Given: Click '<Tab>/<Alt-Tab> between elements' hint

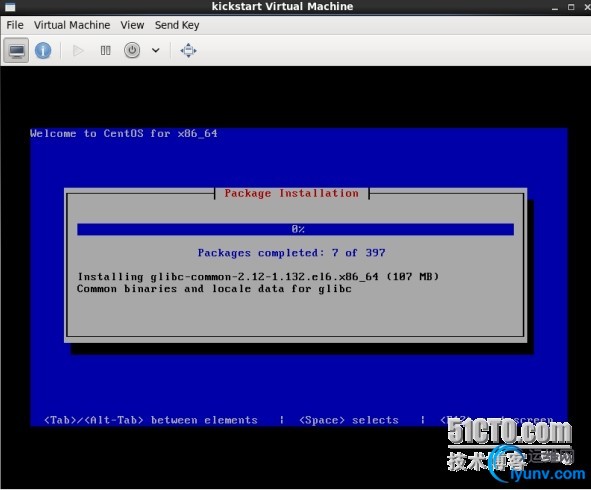Looking at the screenshot, I should (x=151, y=420).
